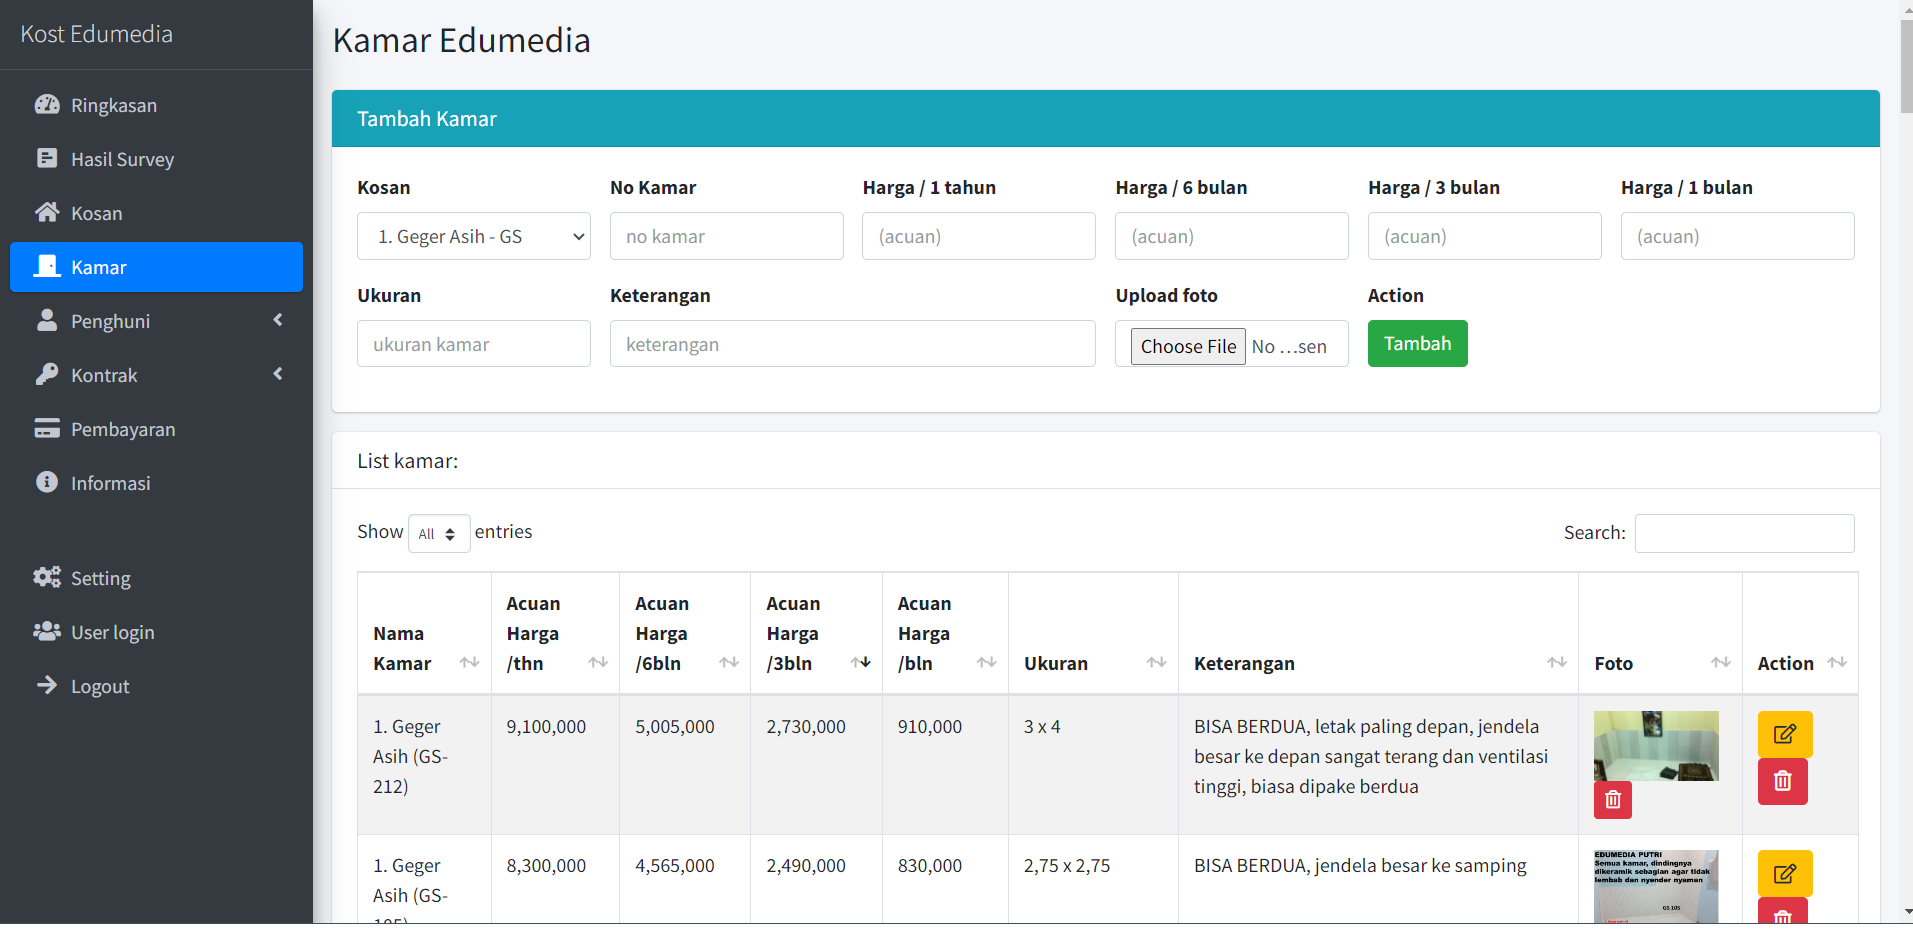The height and width of the screenshot is (936, 1913).
Task: Expand the Penghuni submenu in sidebar
Action: [x=277, y=321]
